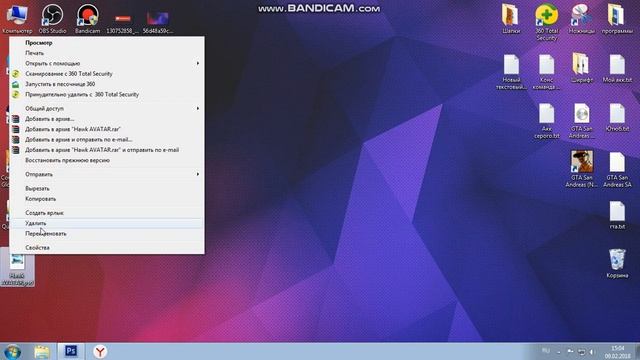Show hidden tray icons arrow
Screen dimensions: 640x360
click(559, 352)
